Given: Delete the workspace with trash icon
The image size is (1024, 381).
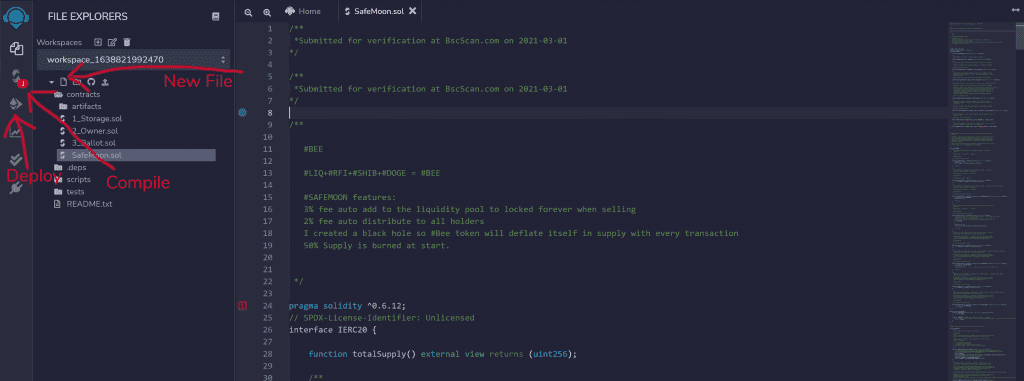Looking at the screenshot, I should point(127,42).
